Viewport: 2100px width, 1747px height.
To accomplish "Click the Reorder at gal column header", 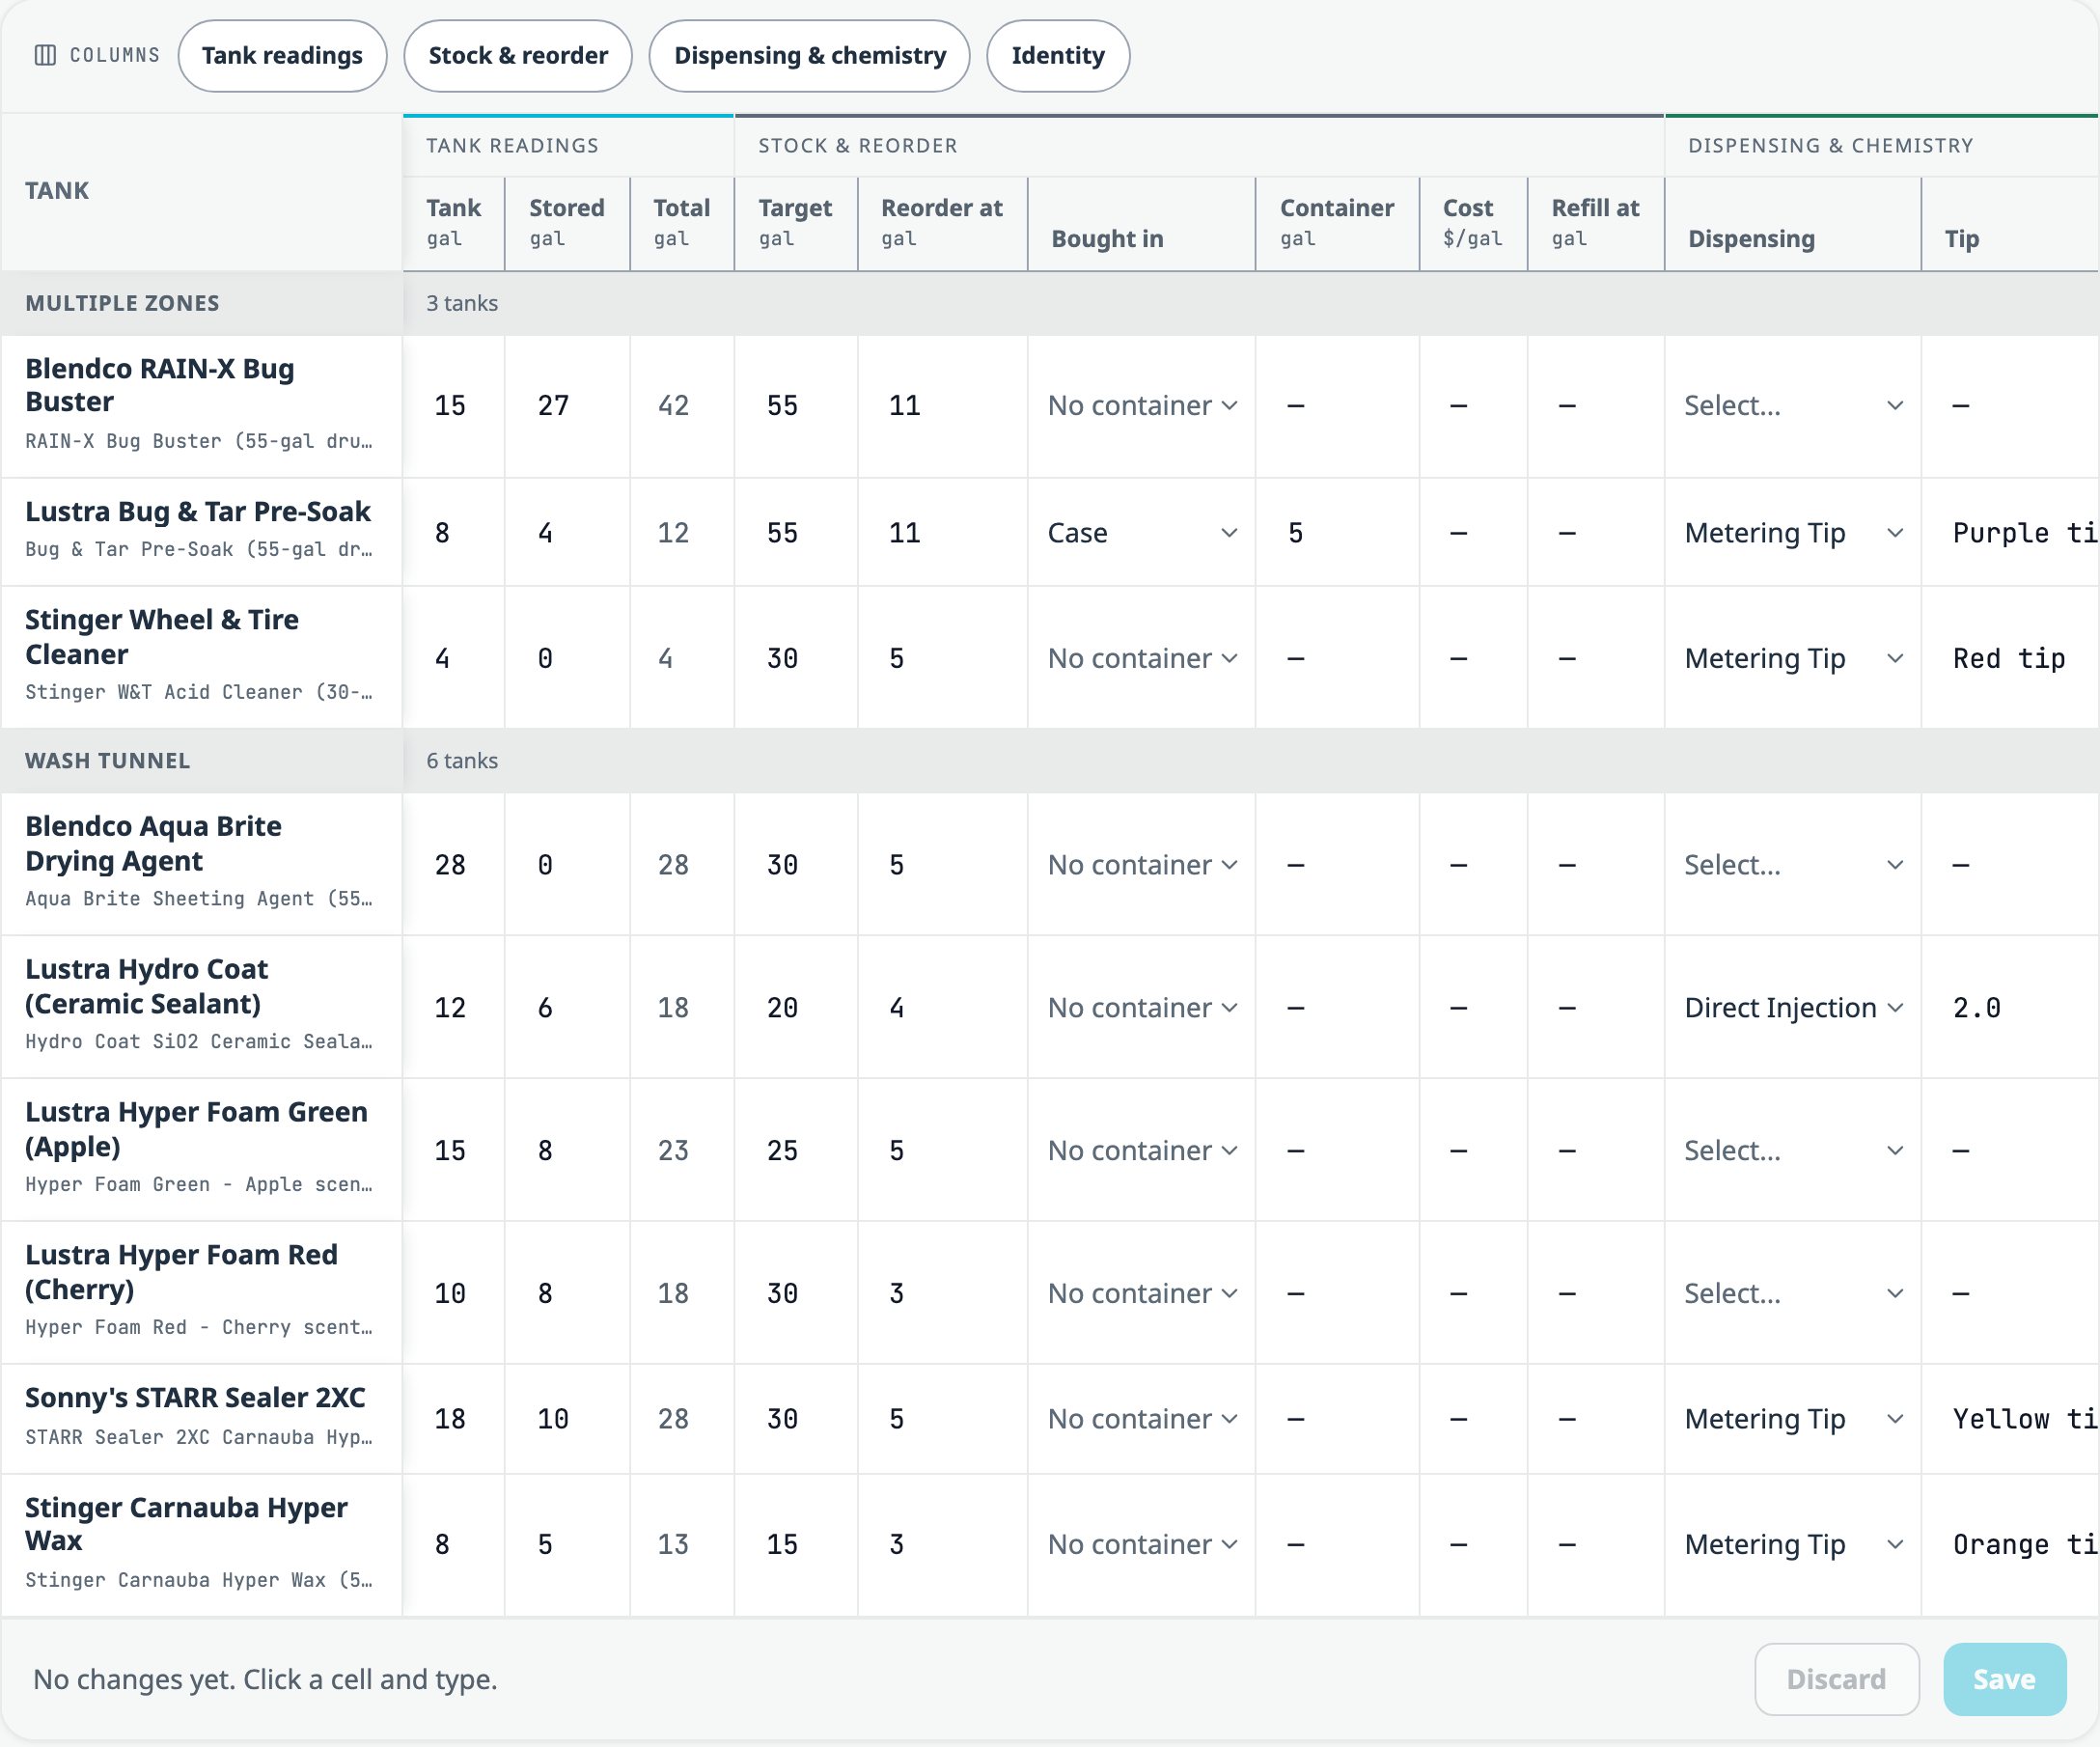I will [941, 222].
